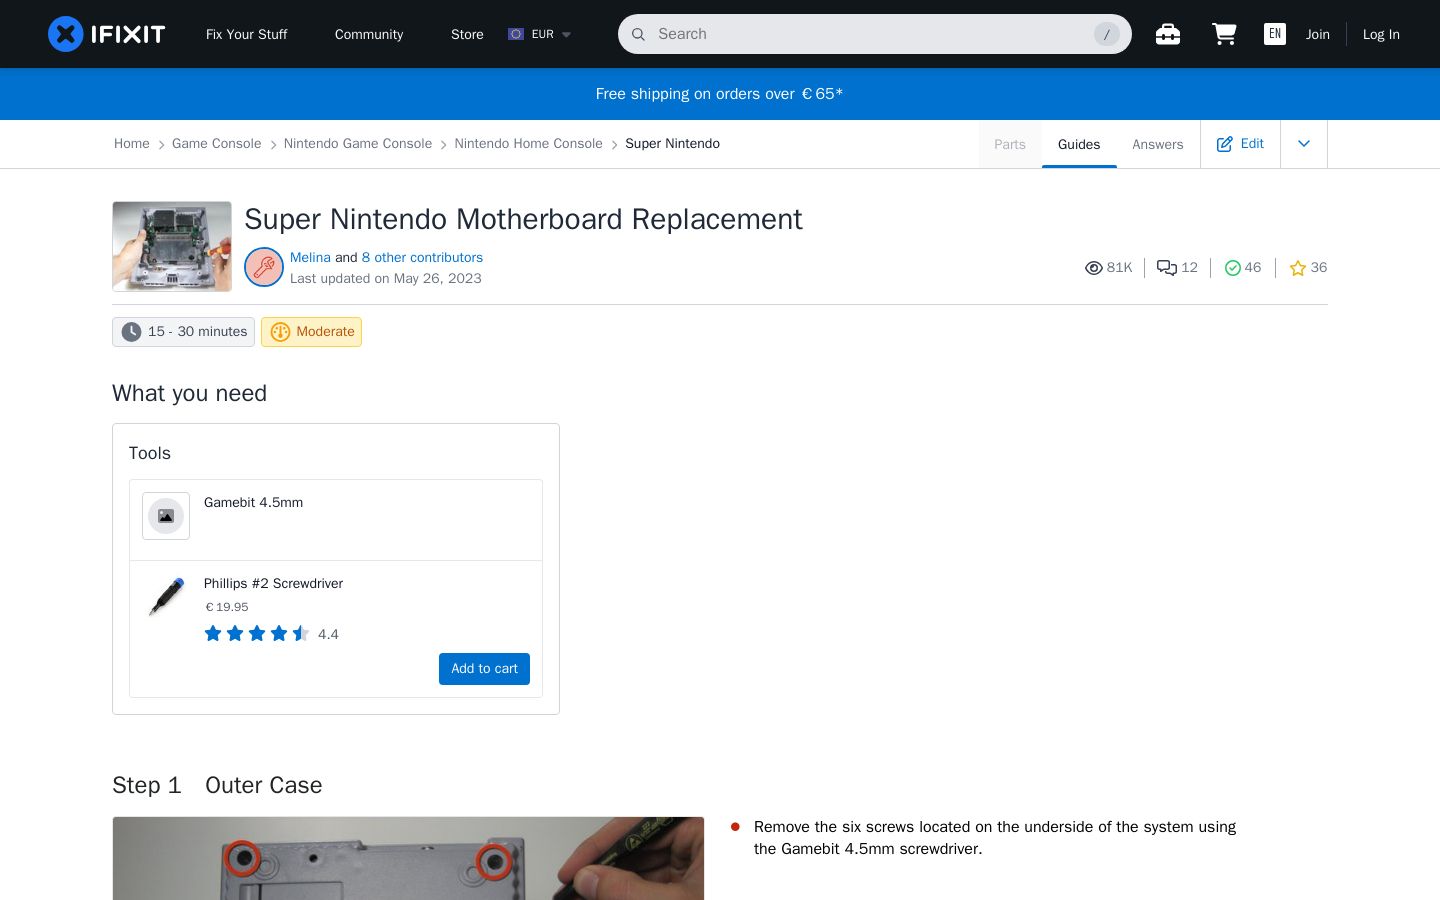
Task: Switch to the Guides tab
Action: pyautogui.click(x=1079, y=144)
